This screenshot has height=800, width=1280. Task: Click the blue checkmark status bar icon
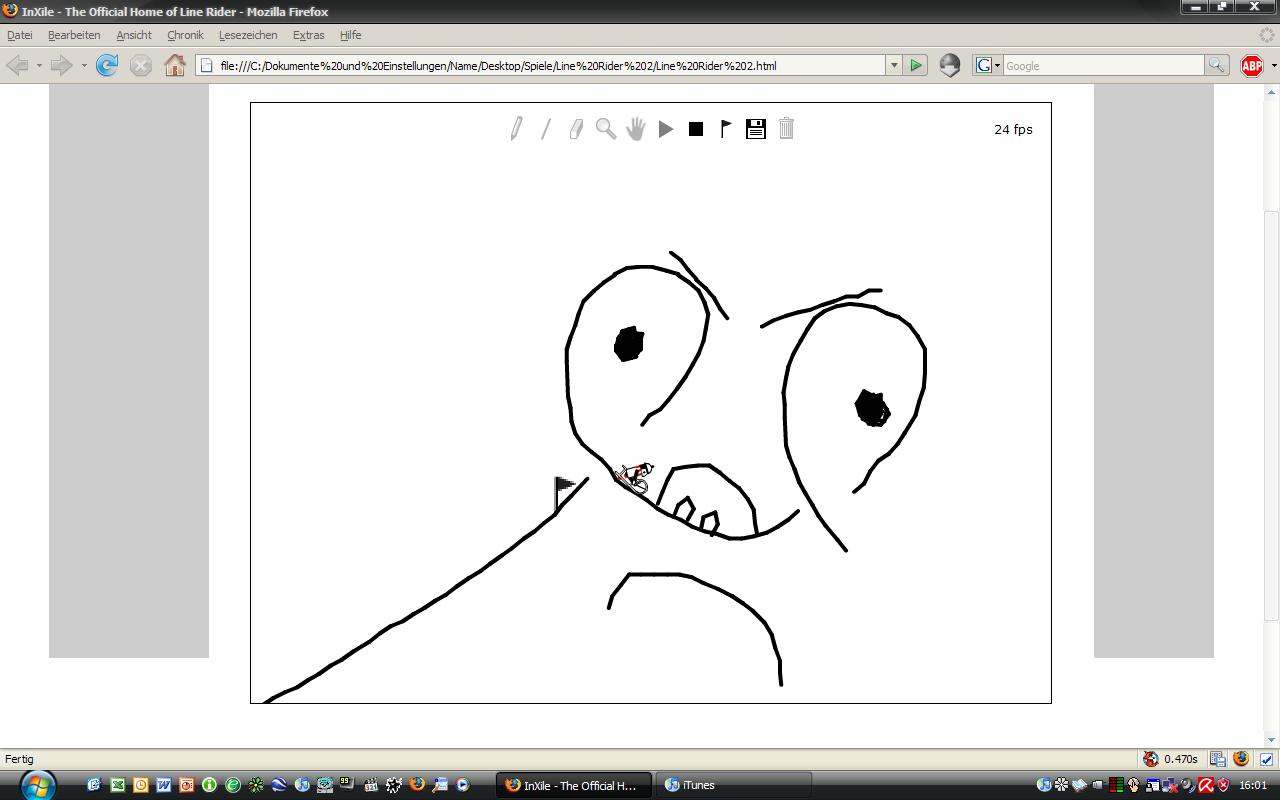pos(1266,759)
